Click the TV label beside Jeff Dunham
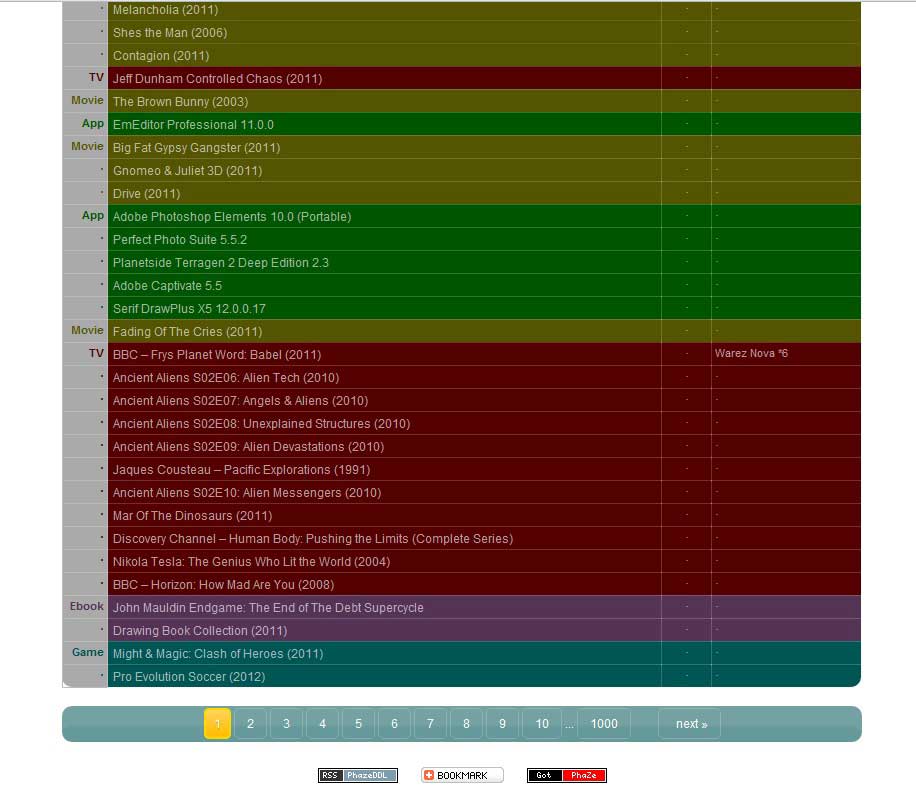The image size is (916, 789). [x=96, y=78]
